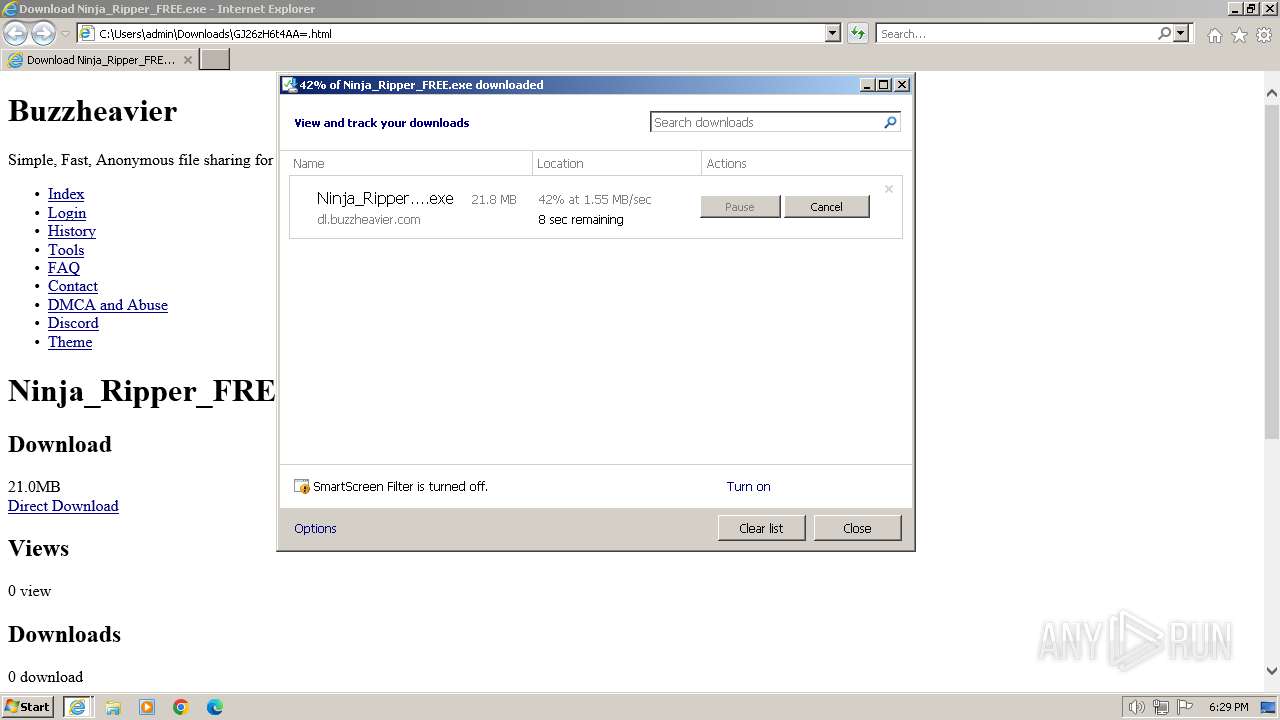Open Favorites with the star icon
Screen dimensions: 1280x720
coord(1239,35)
